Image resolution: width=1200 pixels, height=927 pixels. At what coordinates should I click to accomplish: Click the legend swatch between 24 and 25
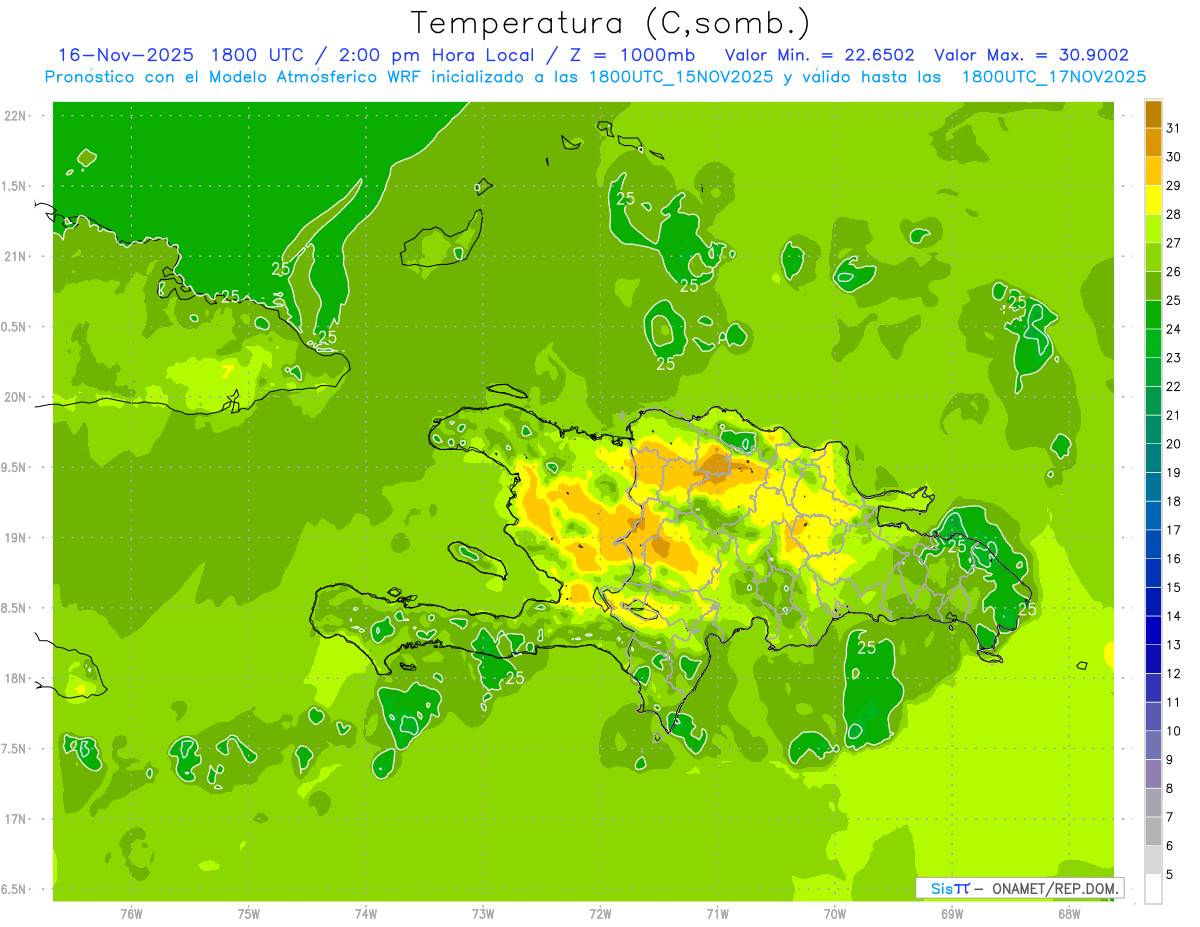point(1153,315)
